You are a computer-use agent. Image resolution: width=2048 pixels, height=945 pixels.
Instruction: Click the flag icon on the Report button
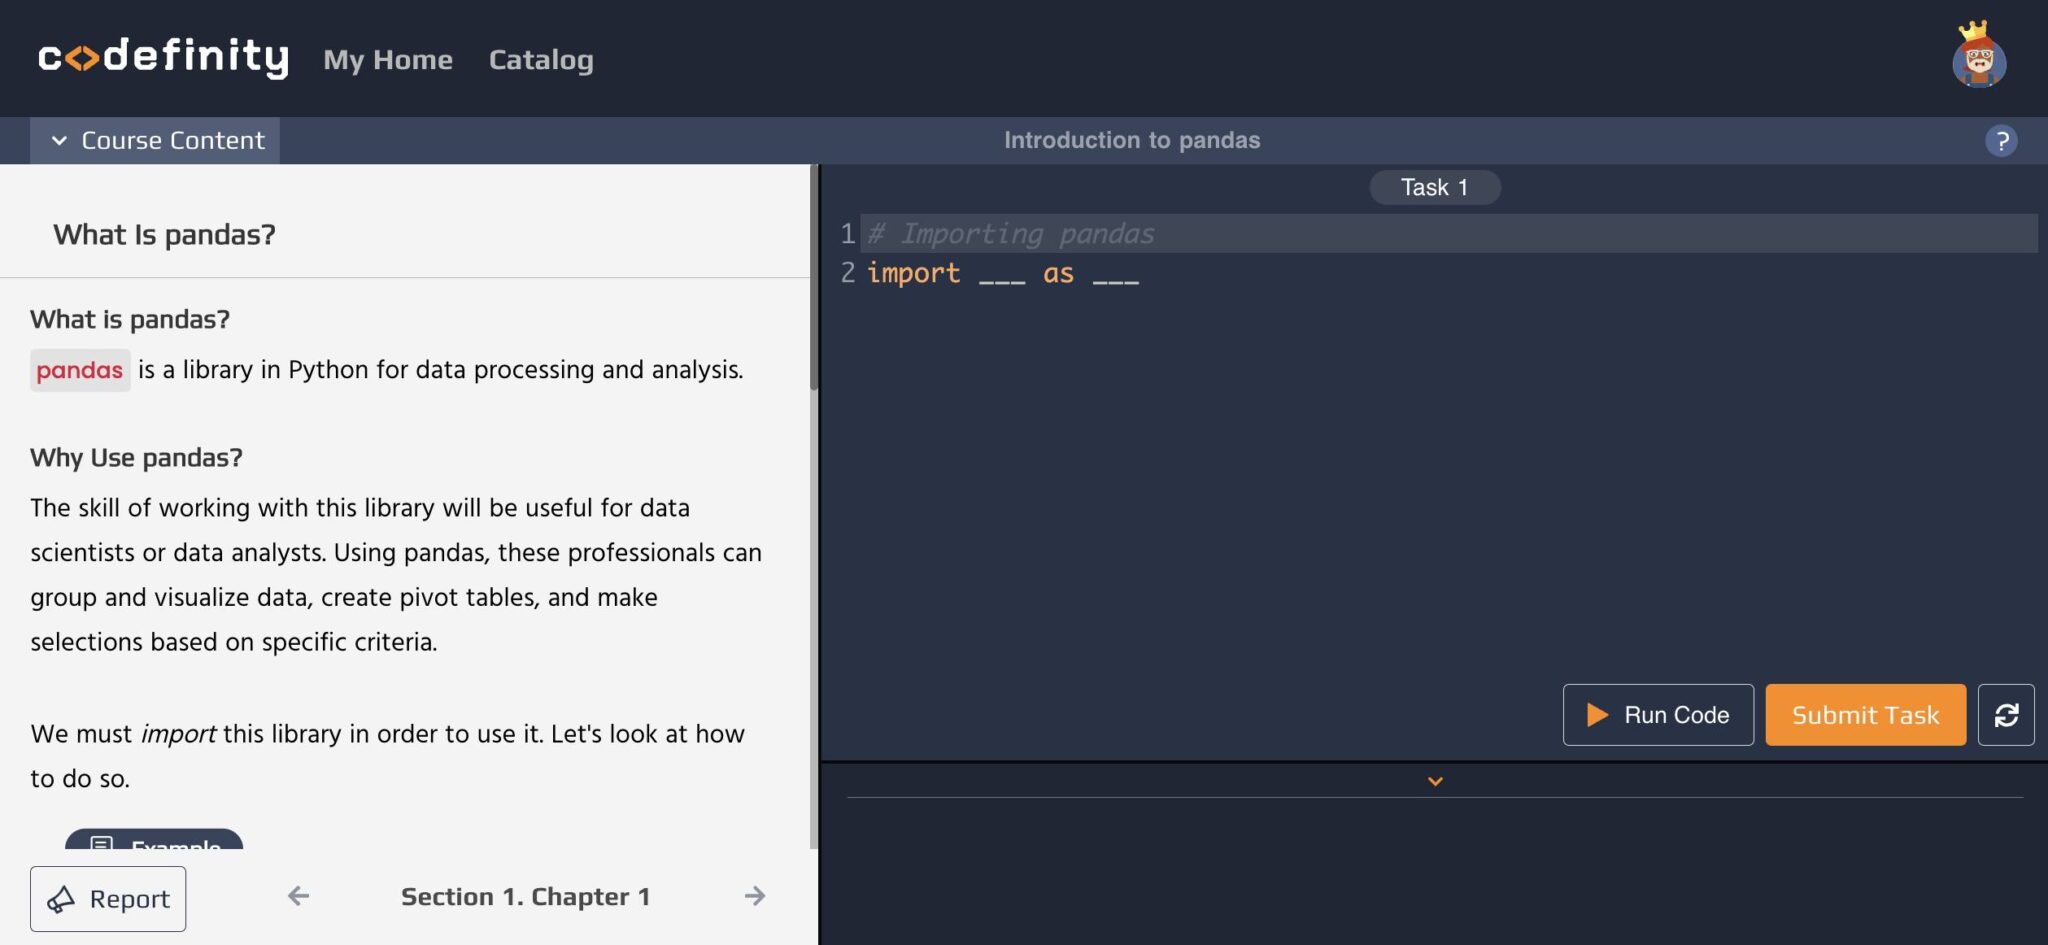click(x=63, y=898)
